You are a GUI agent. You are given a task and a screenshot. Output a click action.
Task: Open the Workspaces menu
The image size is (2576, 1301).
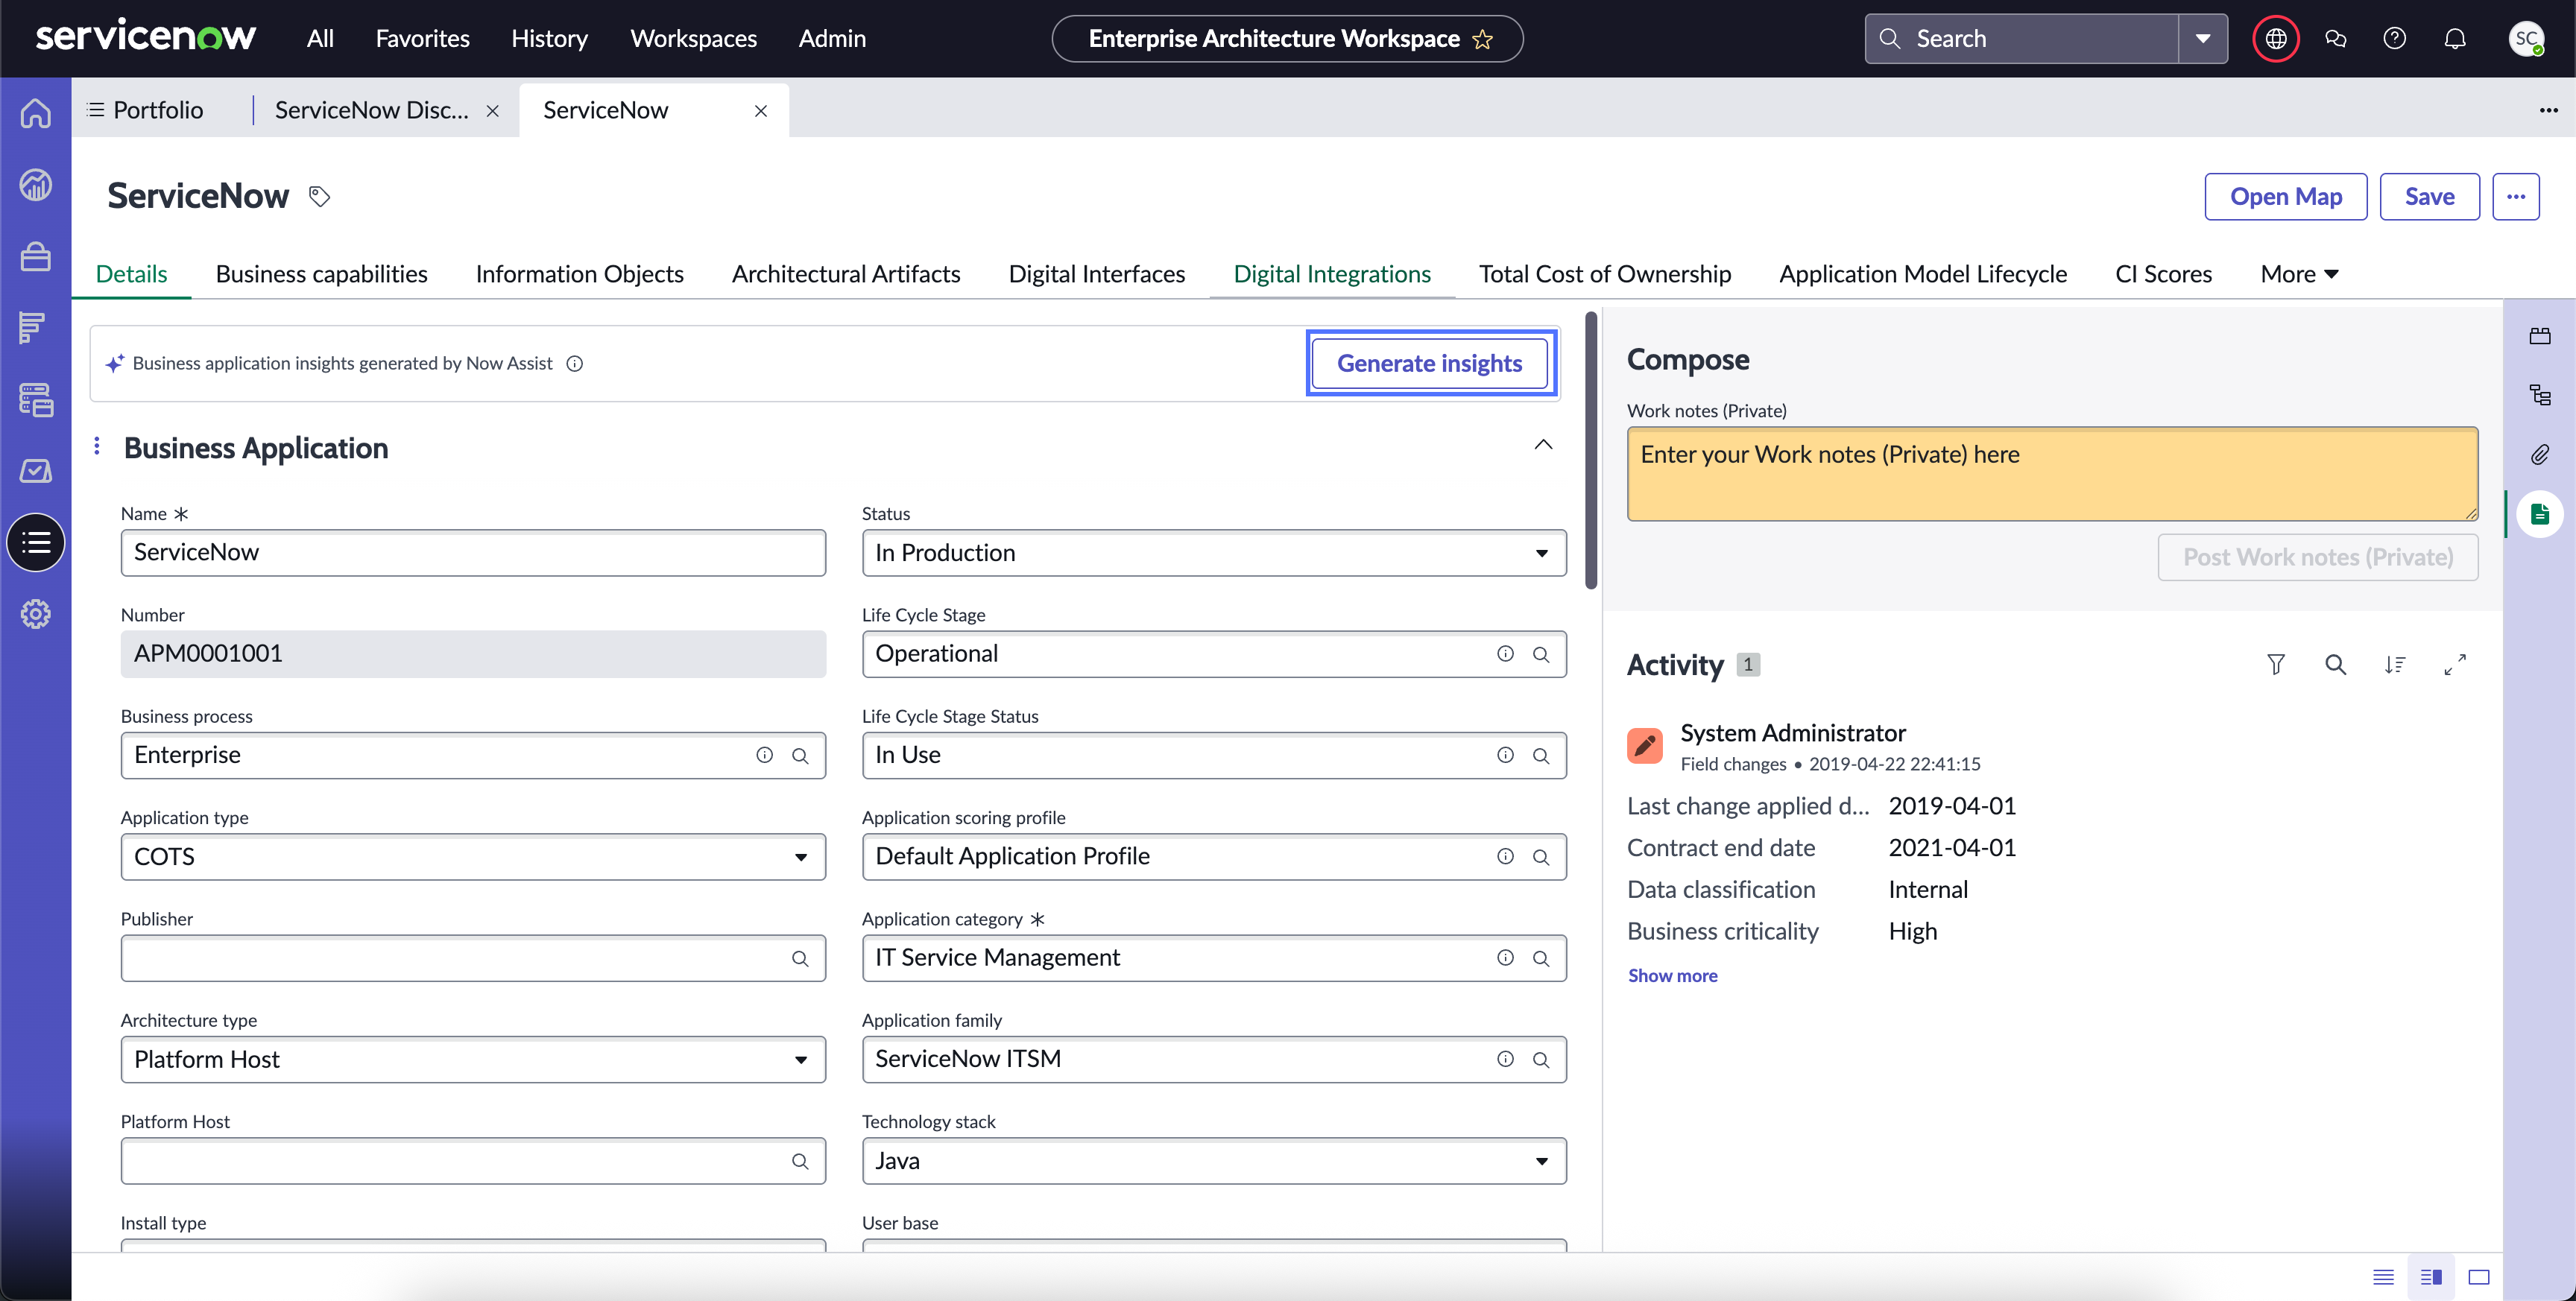694,39
